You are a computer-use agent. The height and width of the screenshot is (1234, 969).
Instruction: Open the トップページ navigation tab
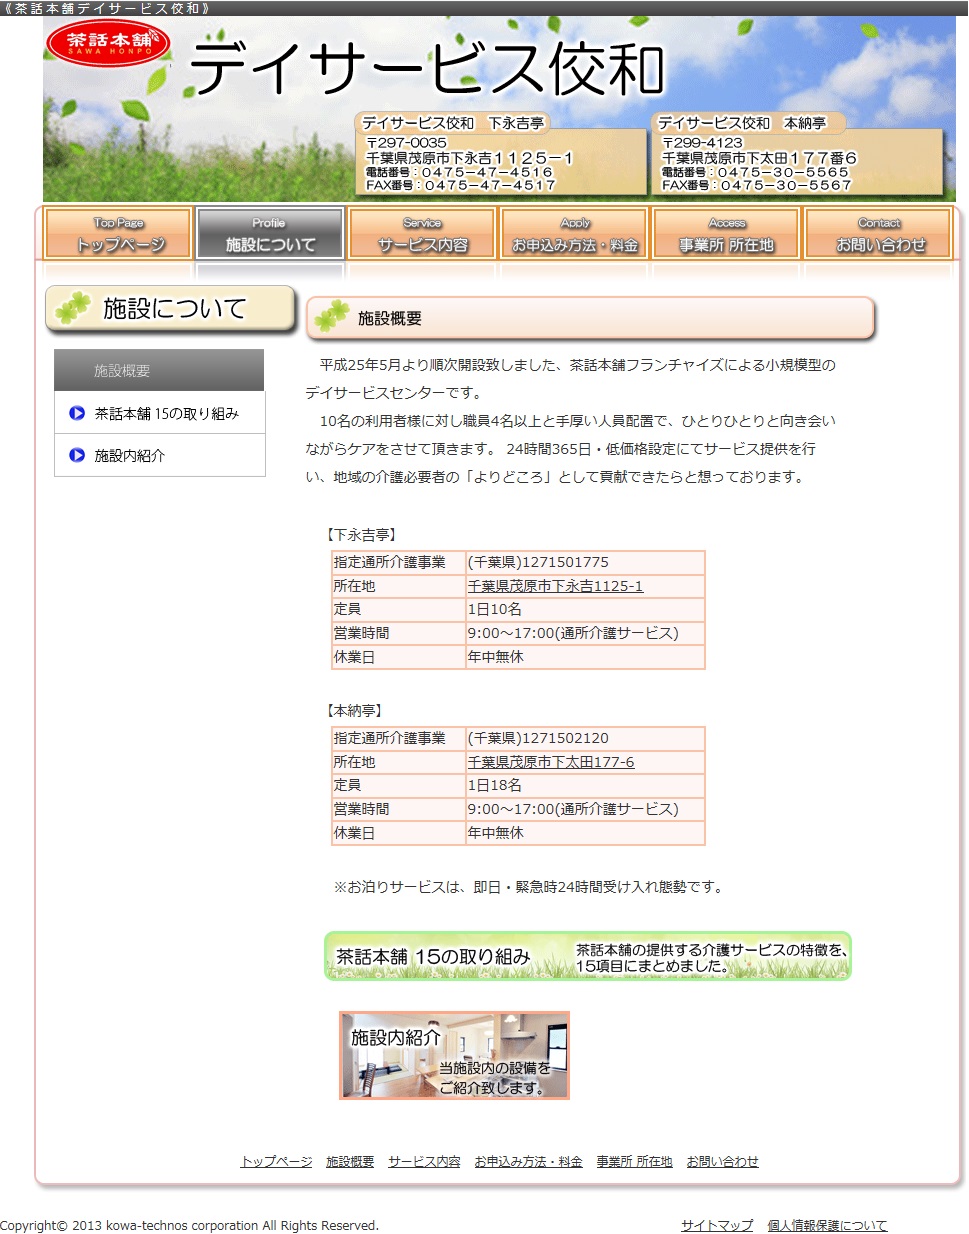(x=118, y=233)
